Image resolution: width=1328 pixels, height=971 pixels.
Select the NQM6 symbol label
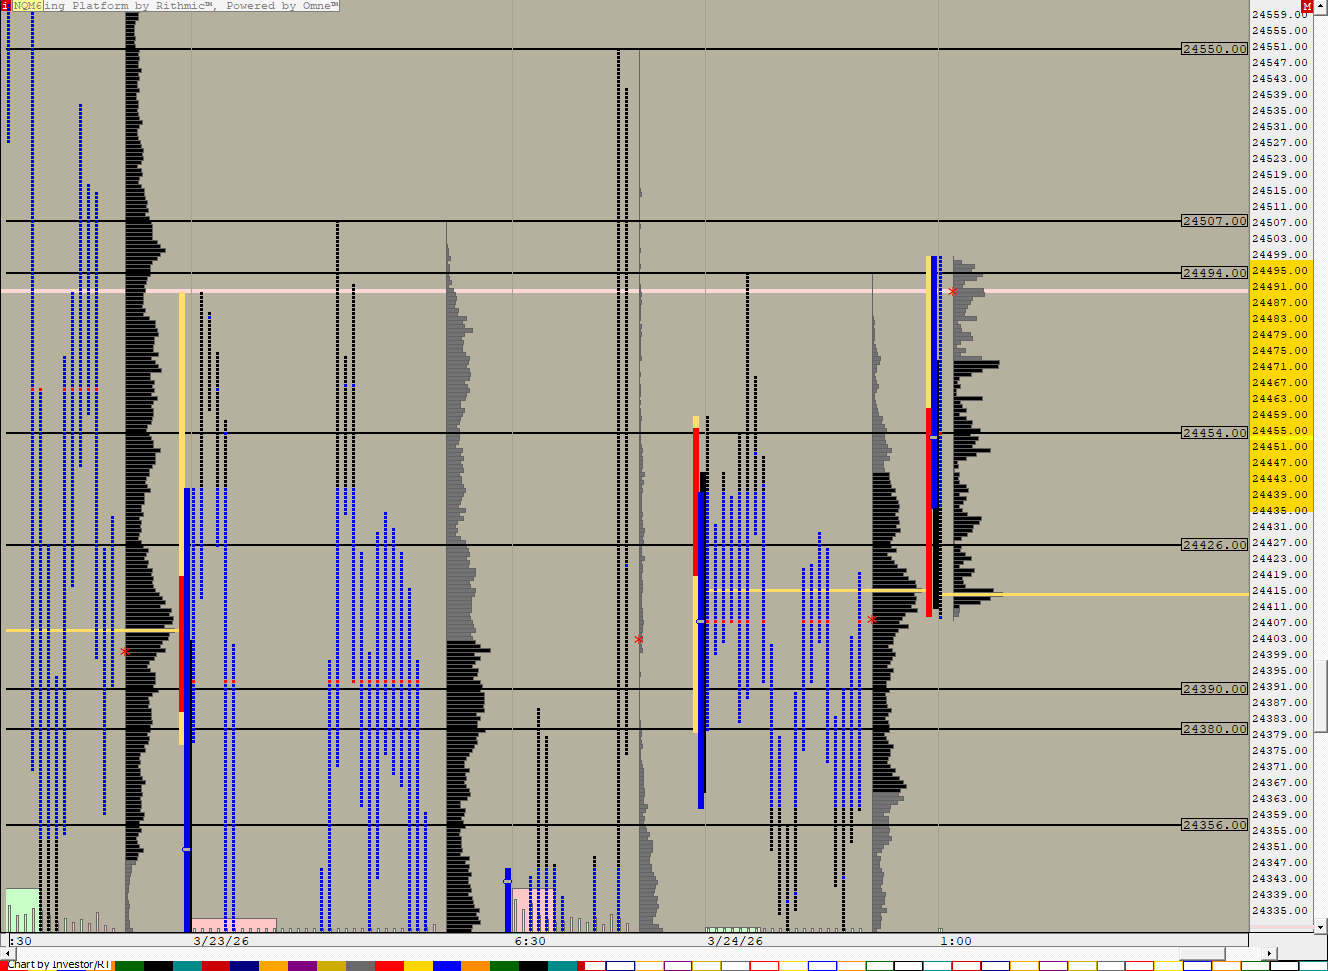coord(28,6)
